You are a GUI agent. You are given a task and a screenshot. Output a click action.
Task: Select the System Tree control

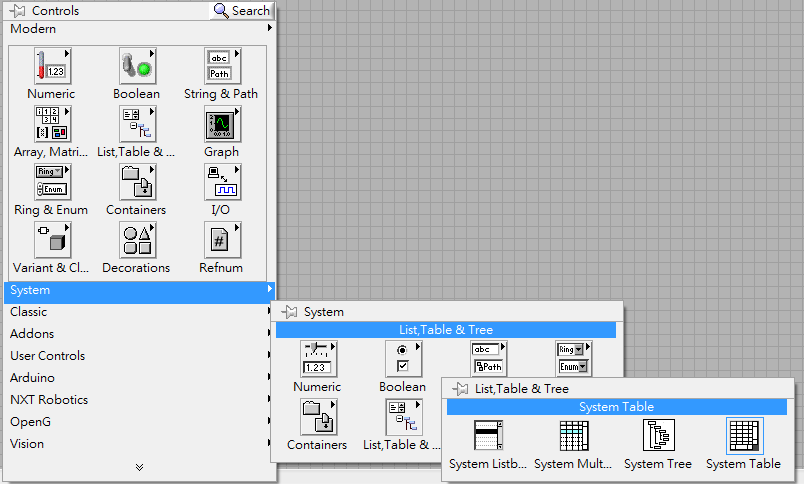click(x=658, y=436)
